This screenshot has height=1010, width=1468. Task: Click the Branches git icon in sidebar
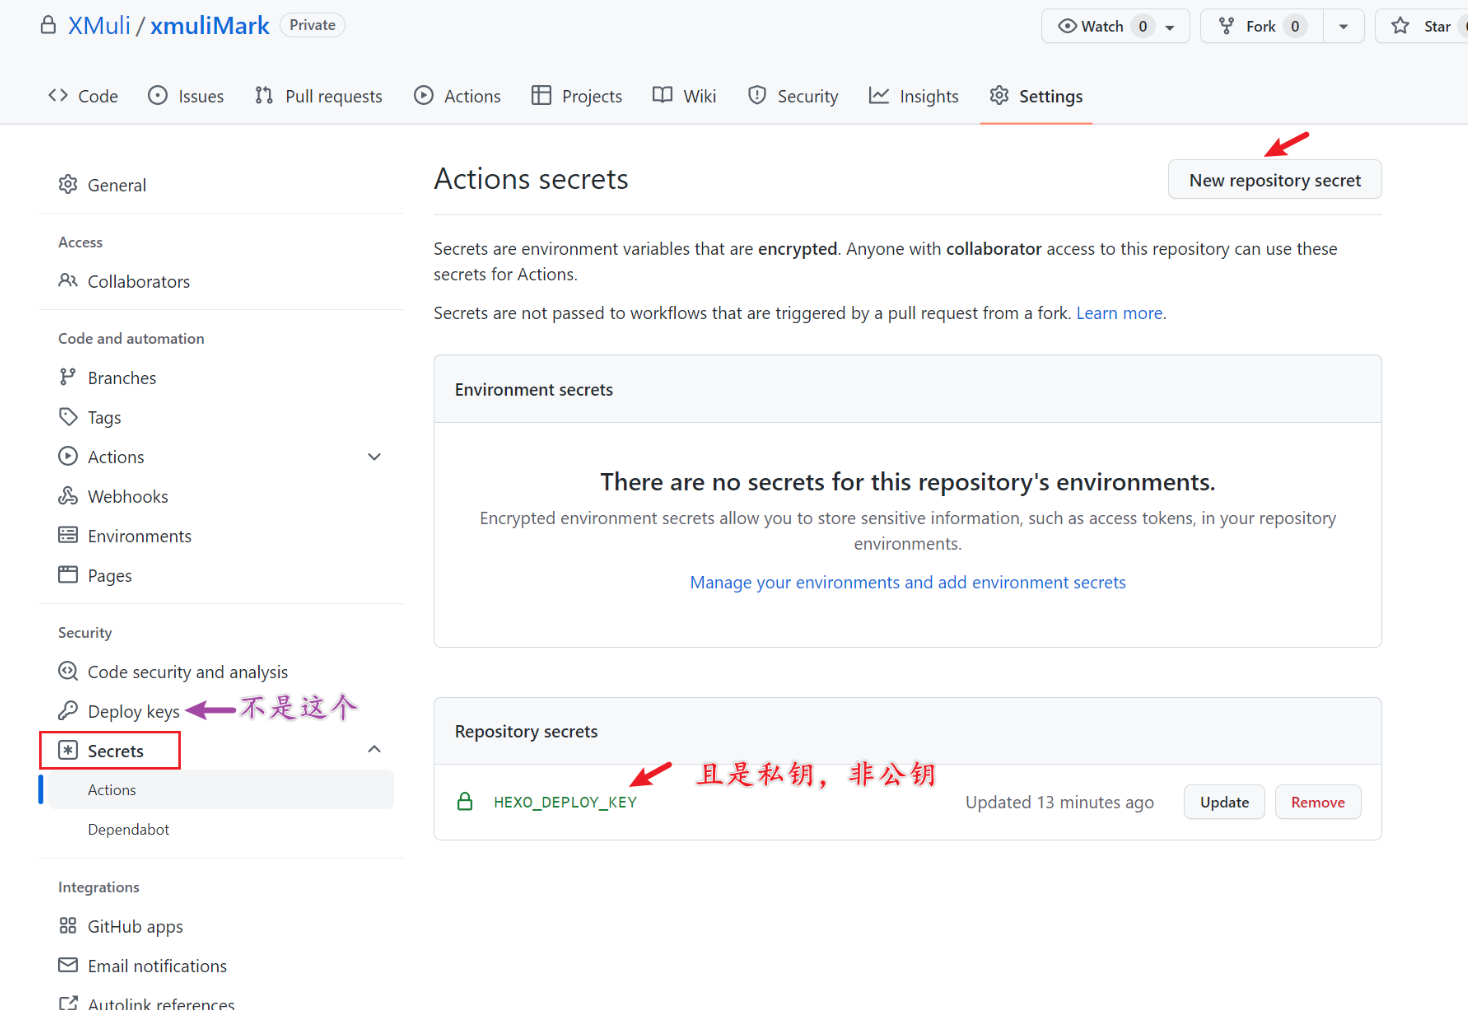(x=67, y=377)
